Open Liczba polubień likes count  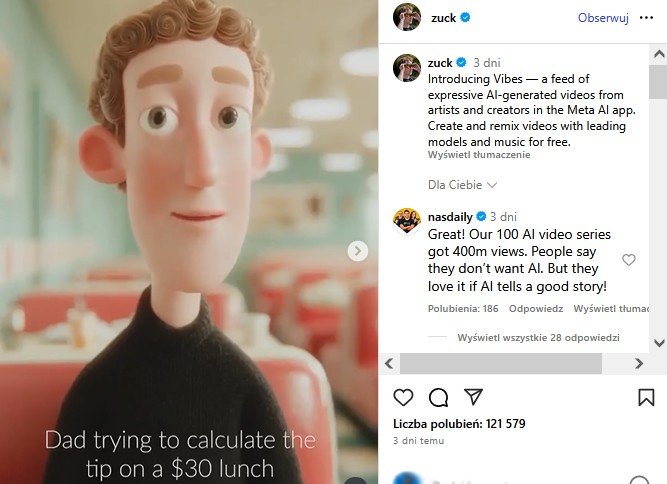(459, 424)
